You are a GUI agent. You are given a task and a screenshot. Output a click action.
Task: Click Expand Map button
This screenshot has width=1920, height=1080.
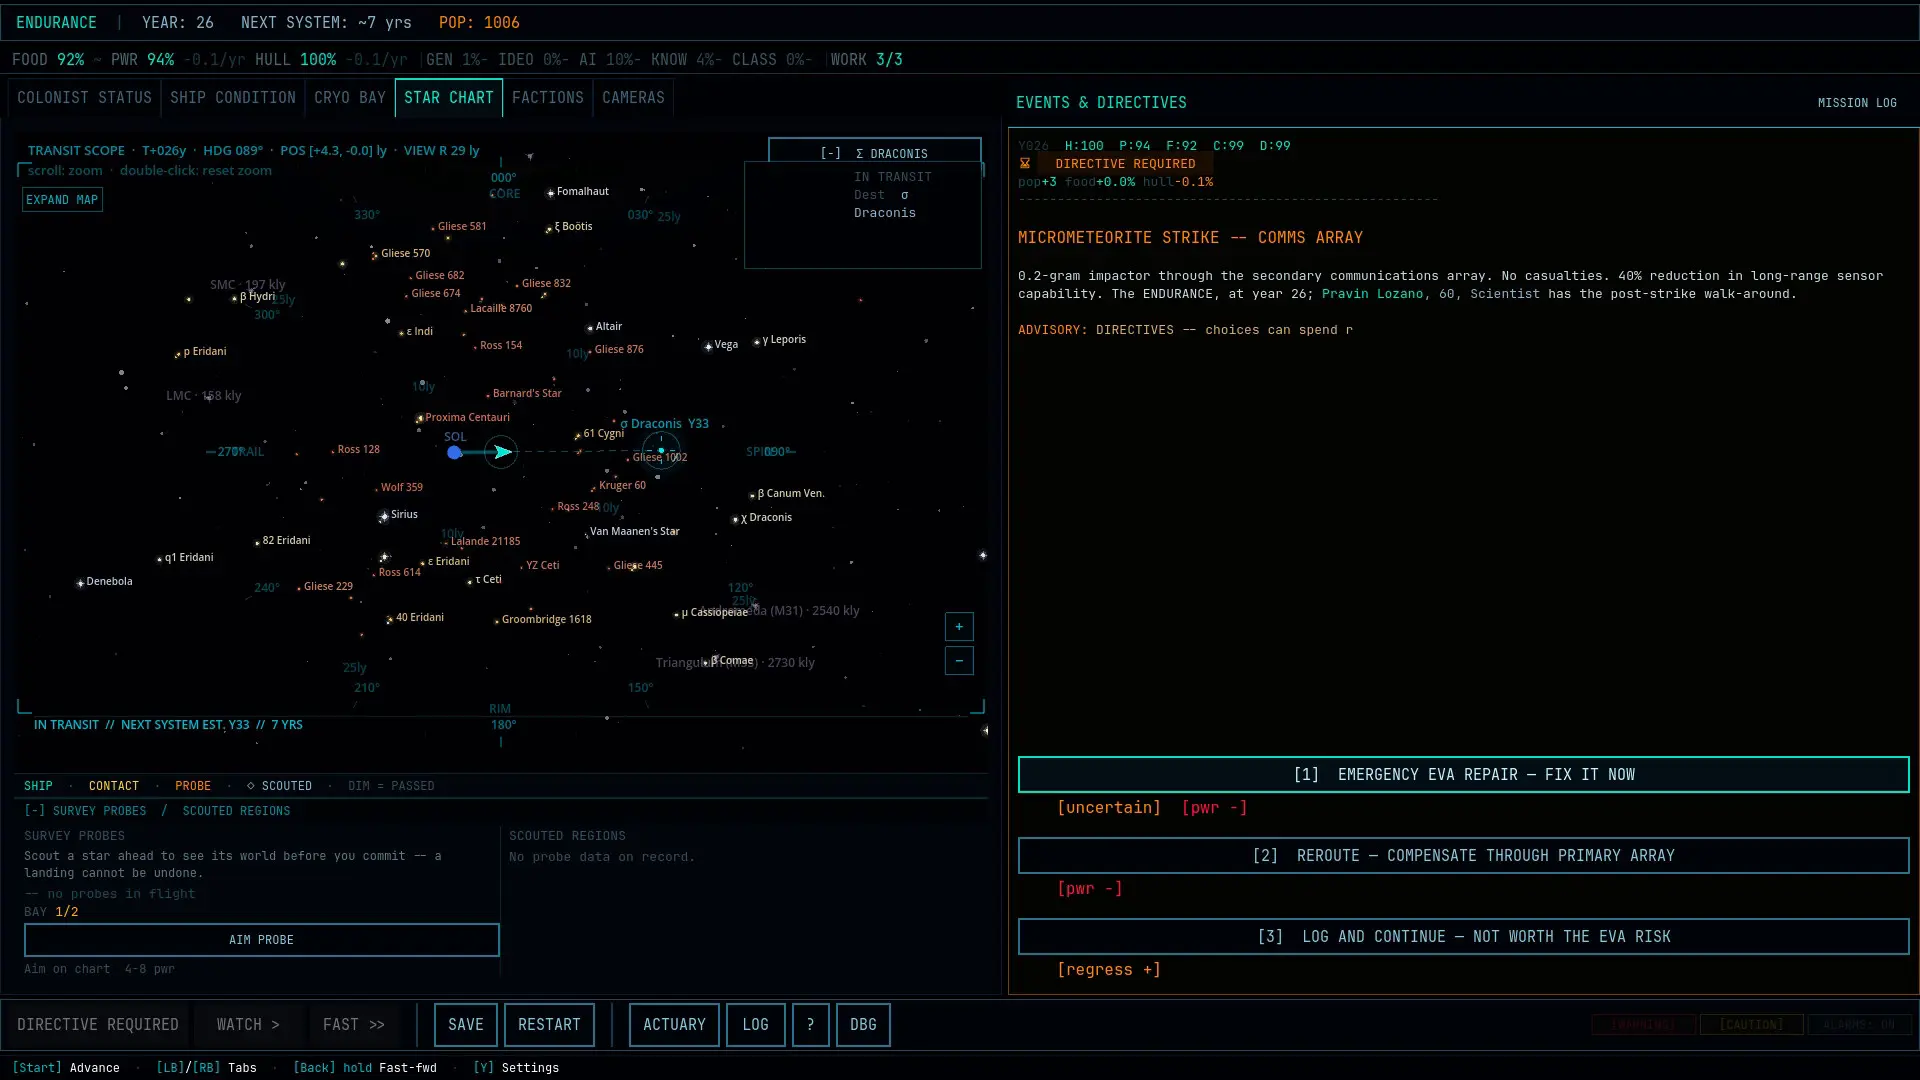pos(62,200)
